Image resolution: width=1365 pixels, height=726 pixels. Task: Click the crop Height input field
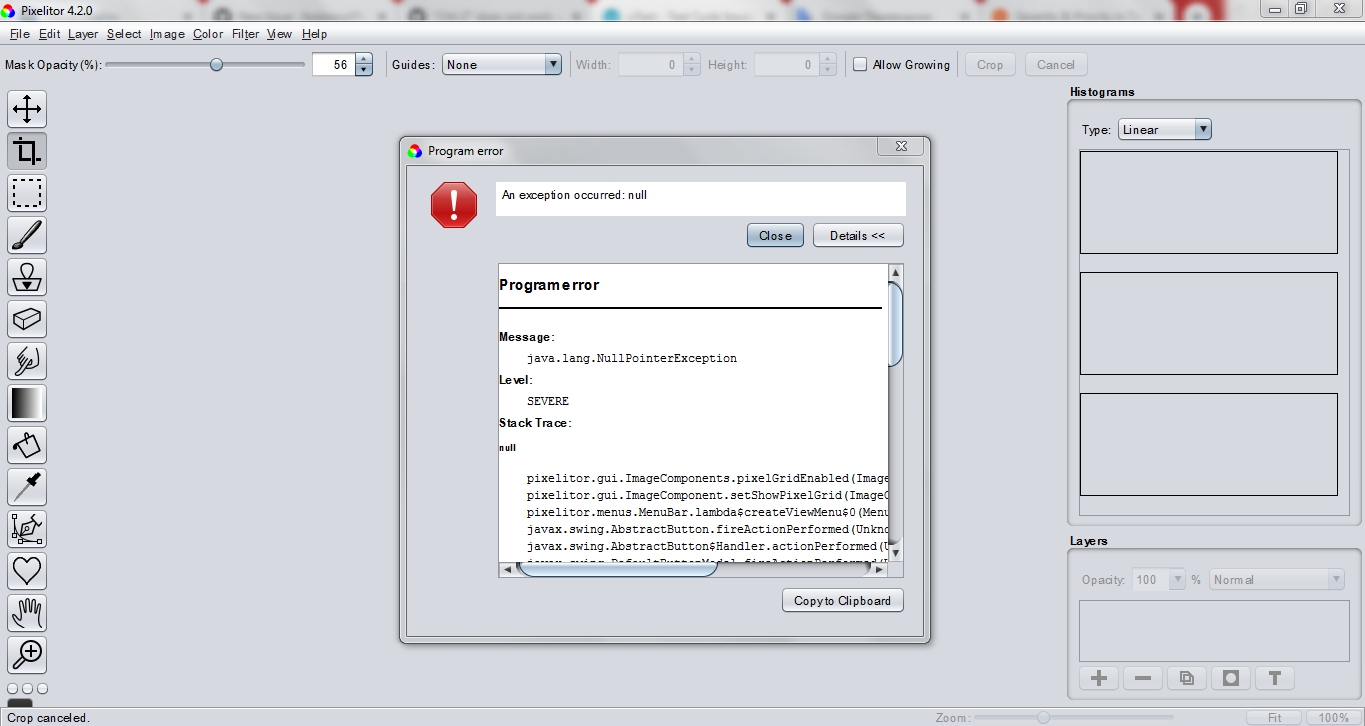(787, 65)
